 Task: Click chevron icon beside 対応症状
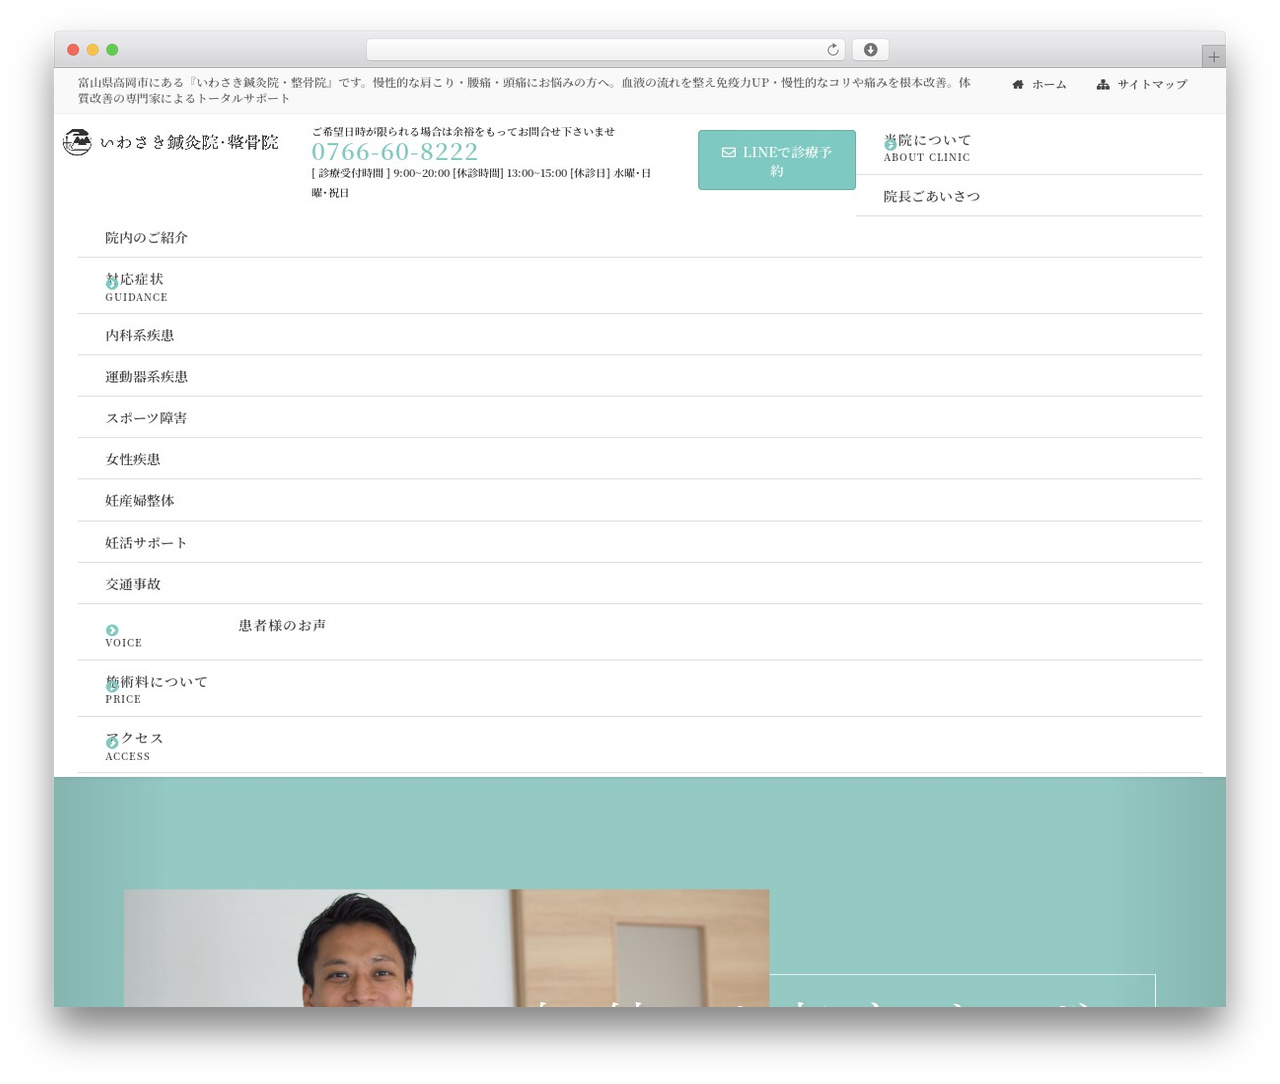[112, 284]
